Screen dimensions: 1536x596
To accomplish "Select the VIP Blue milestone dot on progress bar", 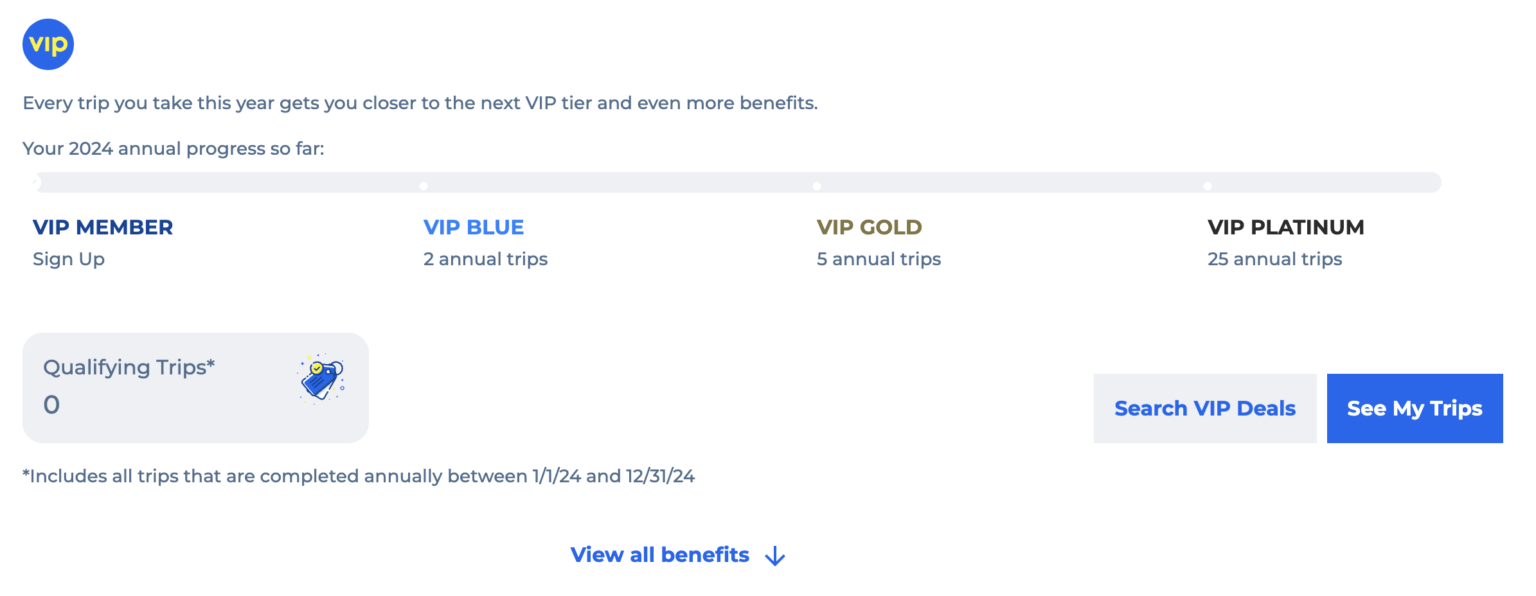I will [x=423, y=184].
